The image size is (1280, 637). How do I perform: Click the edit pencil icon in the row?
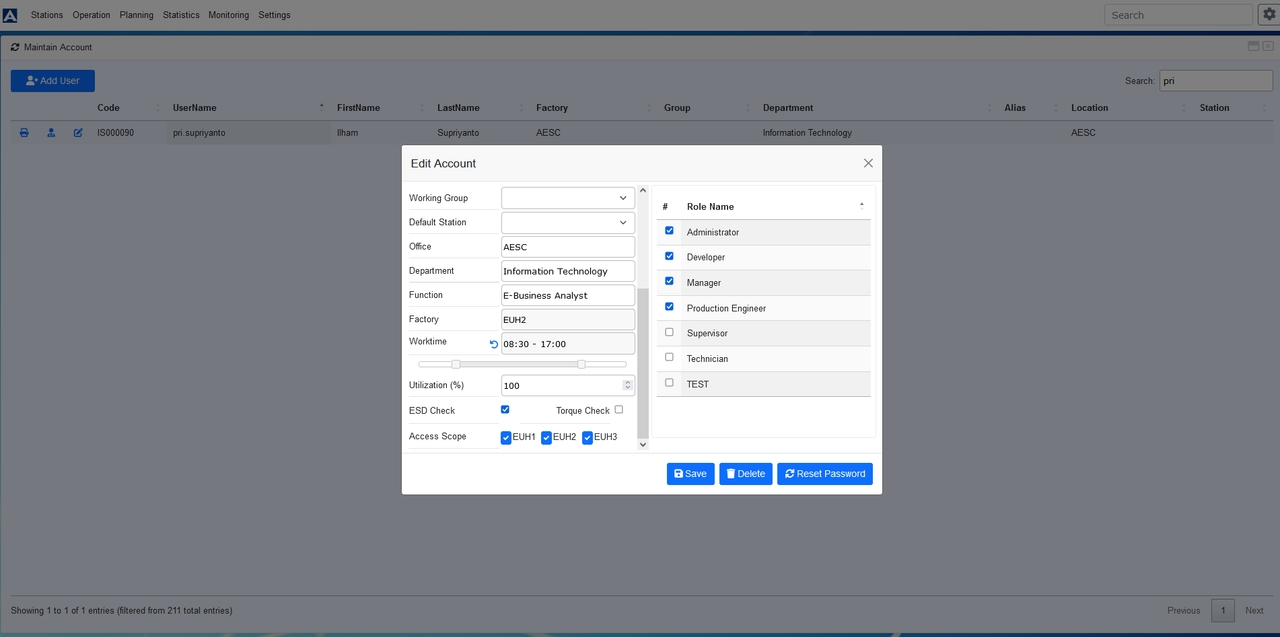click(78, 133)
